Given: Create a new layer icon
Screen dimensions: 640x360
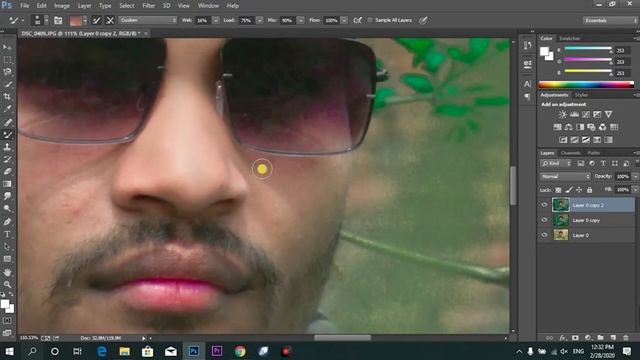Looking at the screenshot, I should [x=613, y=338].
